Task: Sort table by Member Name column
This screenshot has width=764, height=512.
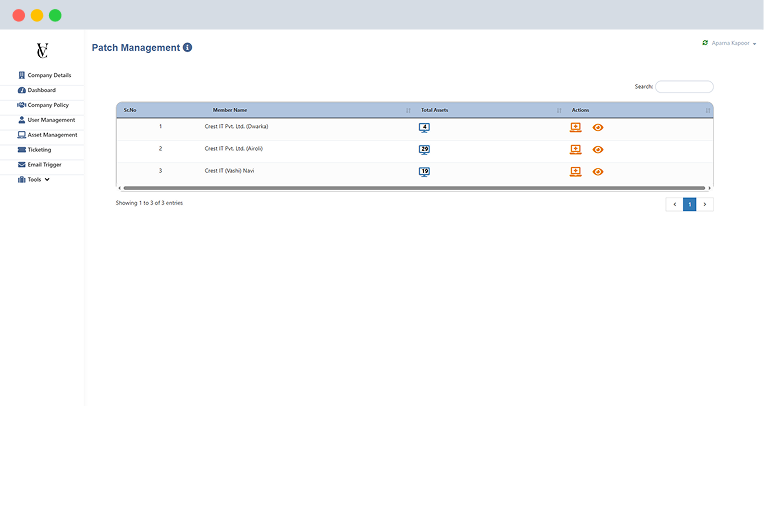Action: 230,110
